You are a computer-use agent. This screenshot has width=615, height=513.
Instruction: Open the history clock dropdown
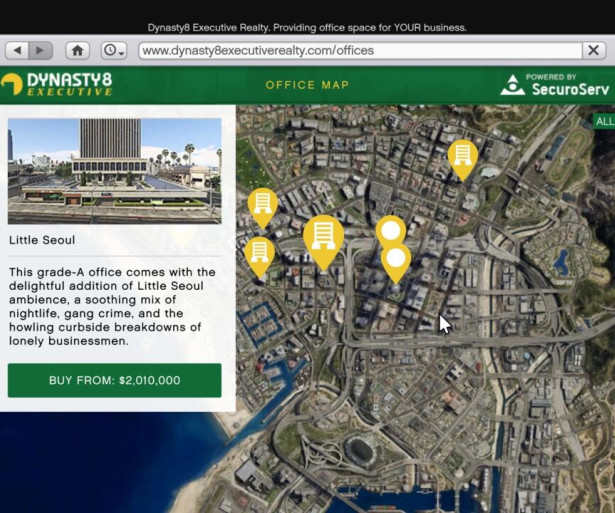[x=114, y=50]
